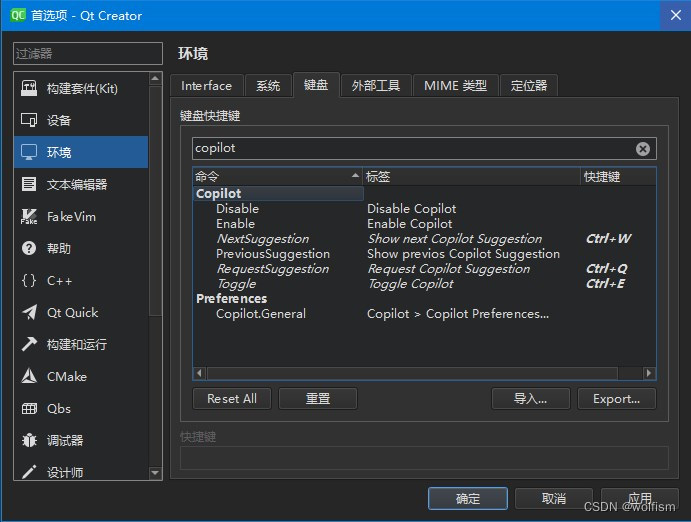Select the 构建和运行 hammer icon
The height and width of the screenshot is (522, 691).
coord(29,344)
